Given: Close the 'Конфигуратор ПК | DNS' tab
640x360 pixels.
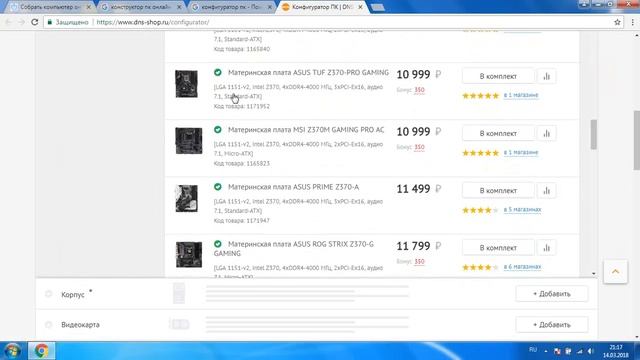Looking at the screenshot, I should [x=360, y=7].
